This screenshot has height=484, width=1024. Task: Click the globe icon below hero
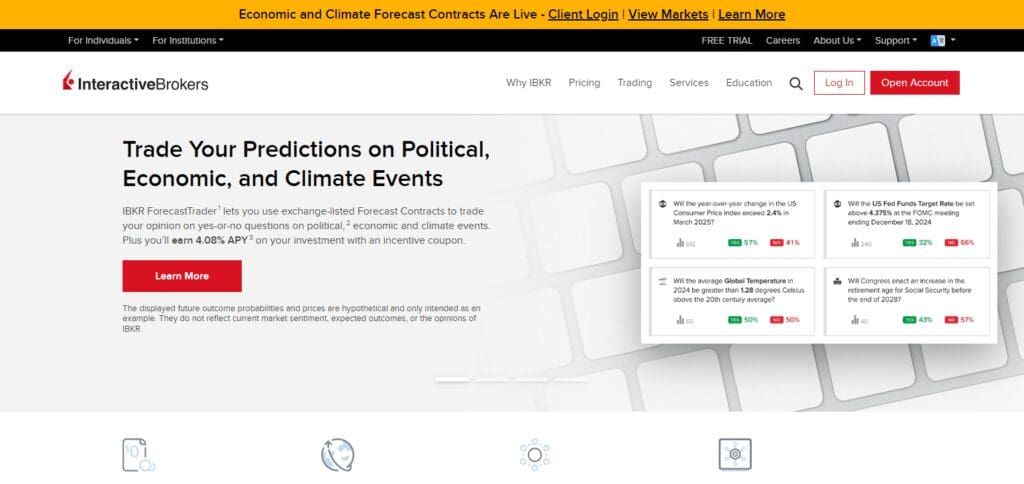pos(338,455)
